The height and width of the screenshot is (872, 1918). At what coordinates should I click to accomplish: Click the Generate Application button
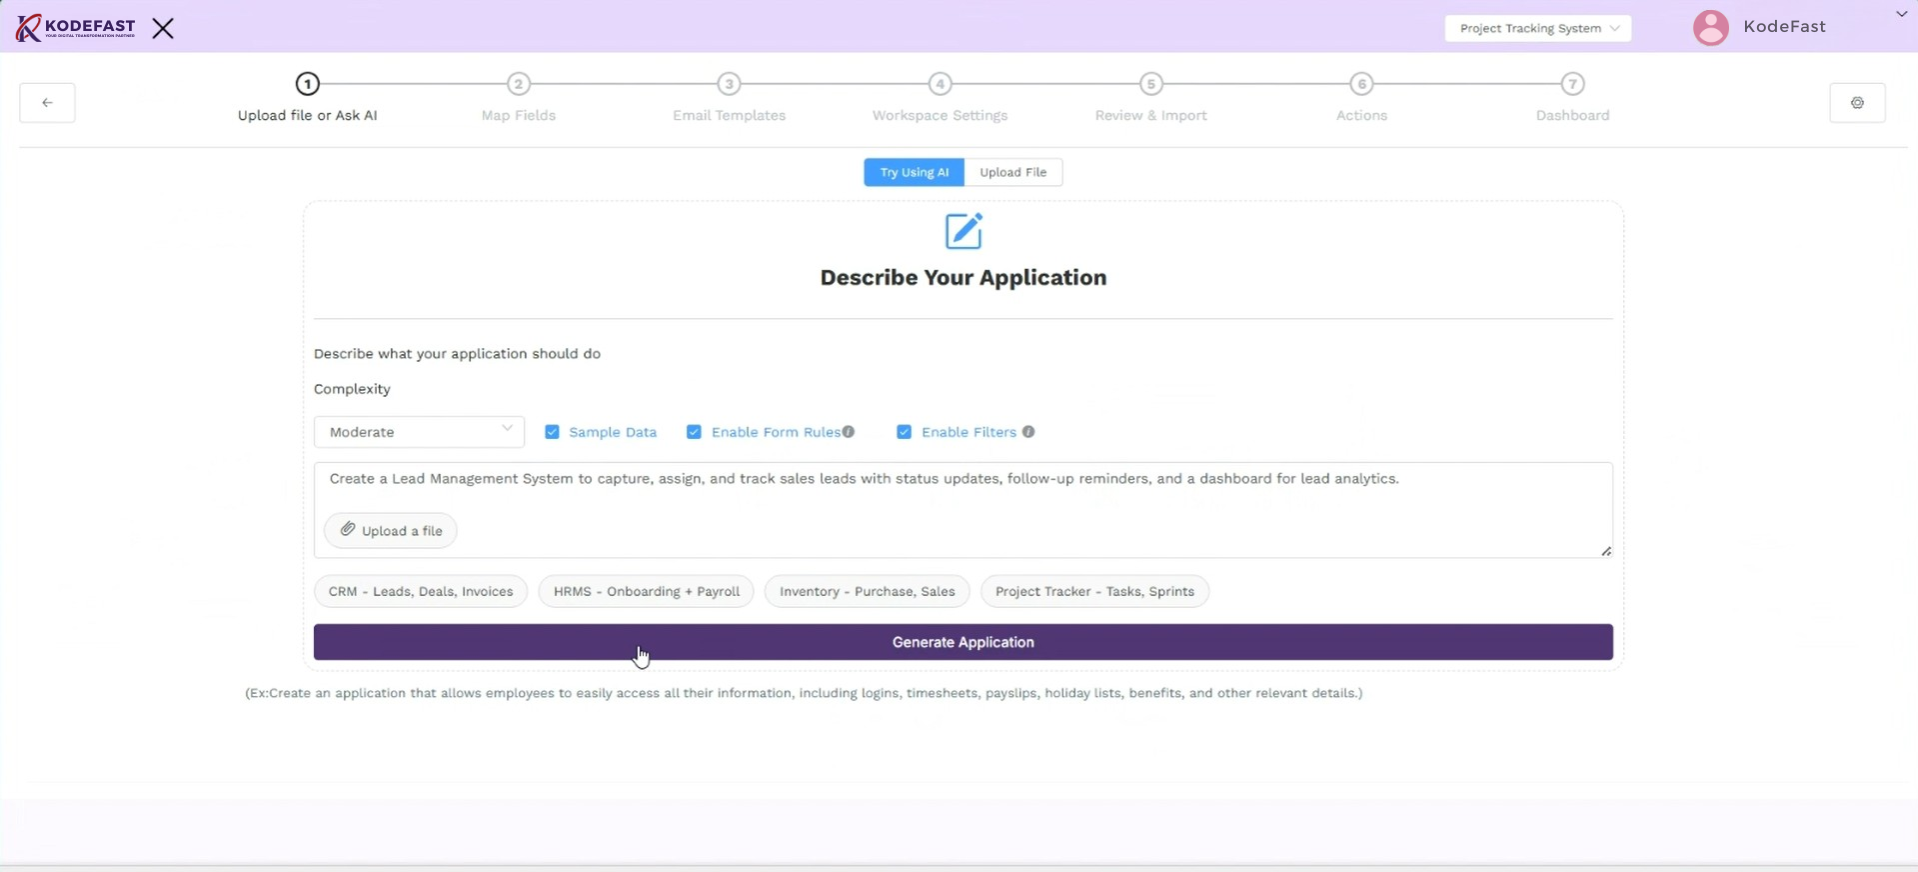point(962,642)
